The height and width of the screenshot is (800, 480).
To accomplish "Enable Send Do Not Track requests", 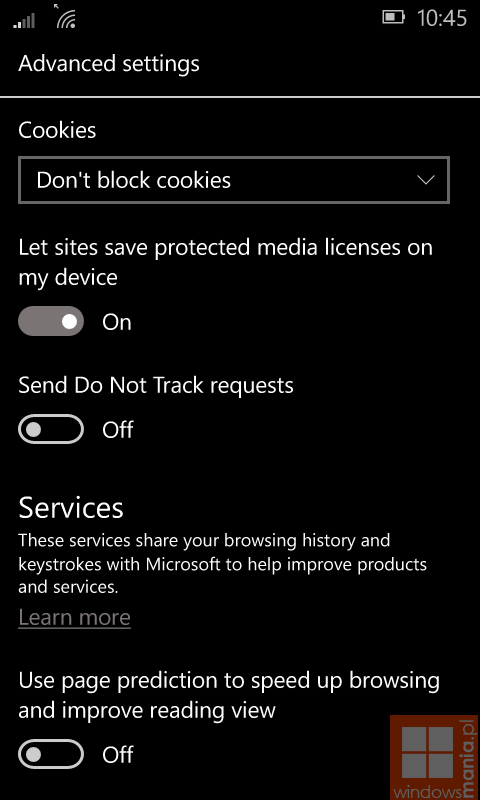I will click(x=51, y=429).
